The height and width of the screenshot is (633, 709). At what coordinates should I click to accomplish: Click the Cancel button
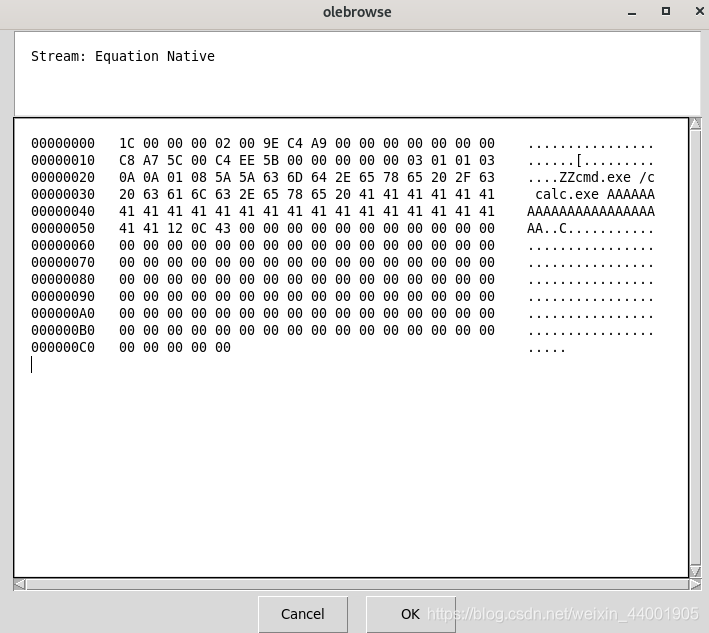tap(303, 614)
